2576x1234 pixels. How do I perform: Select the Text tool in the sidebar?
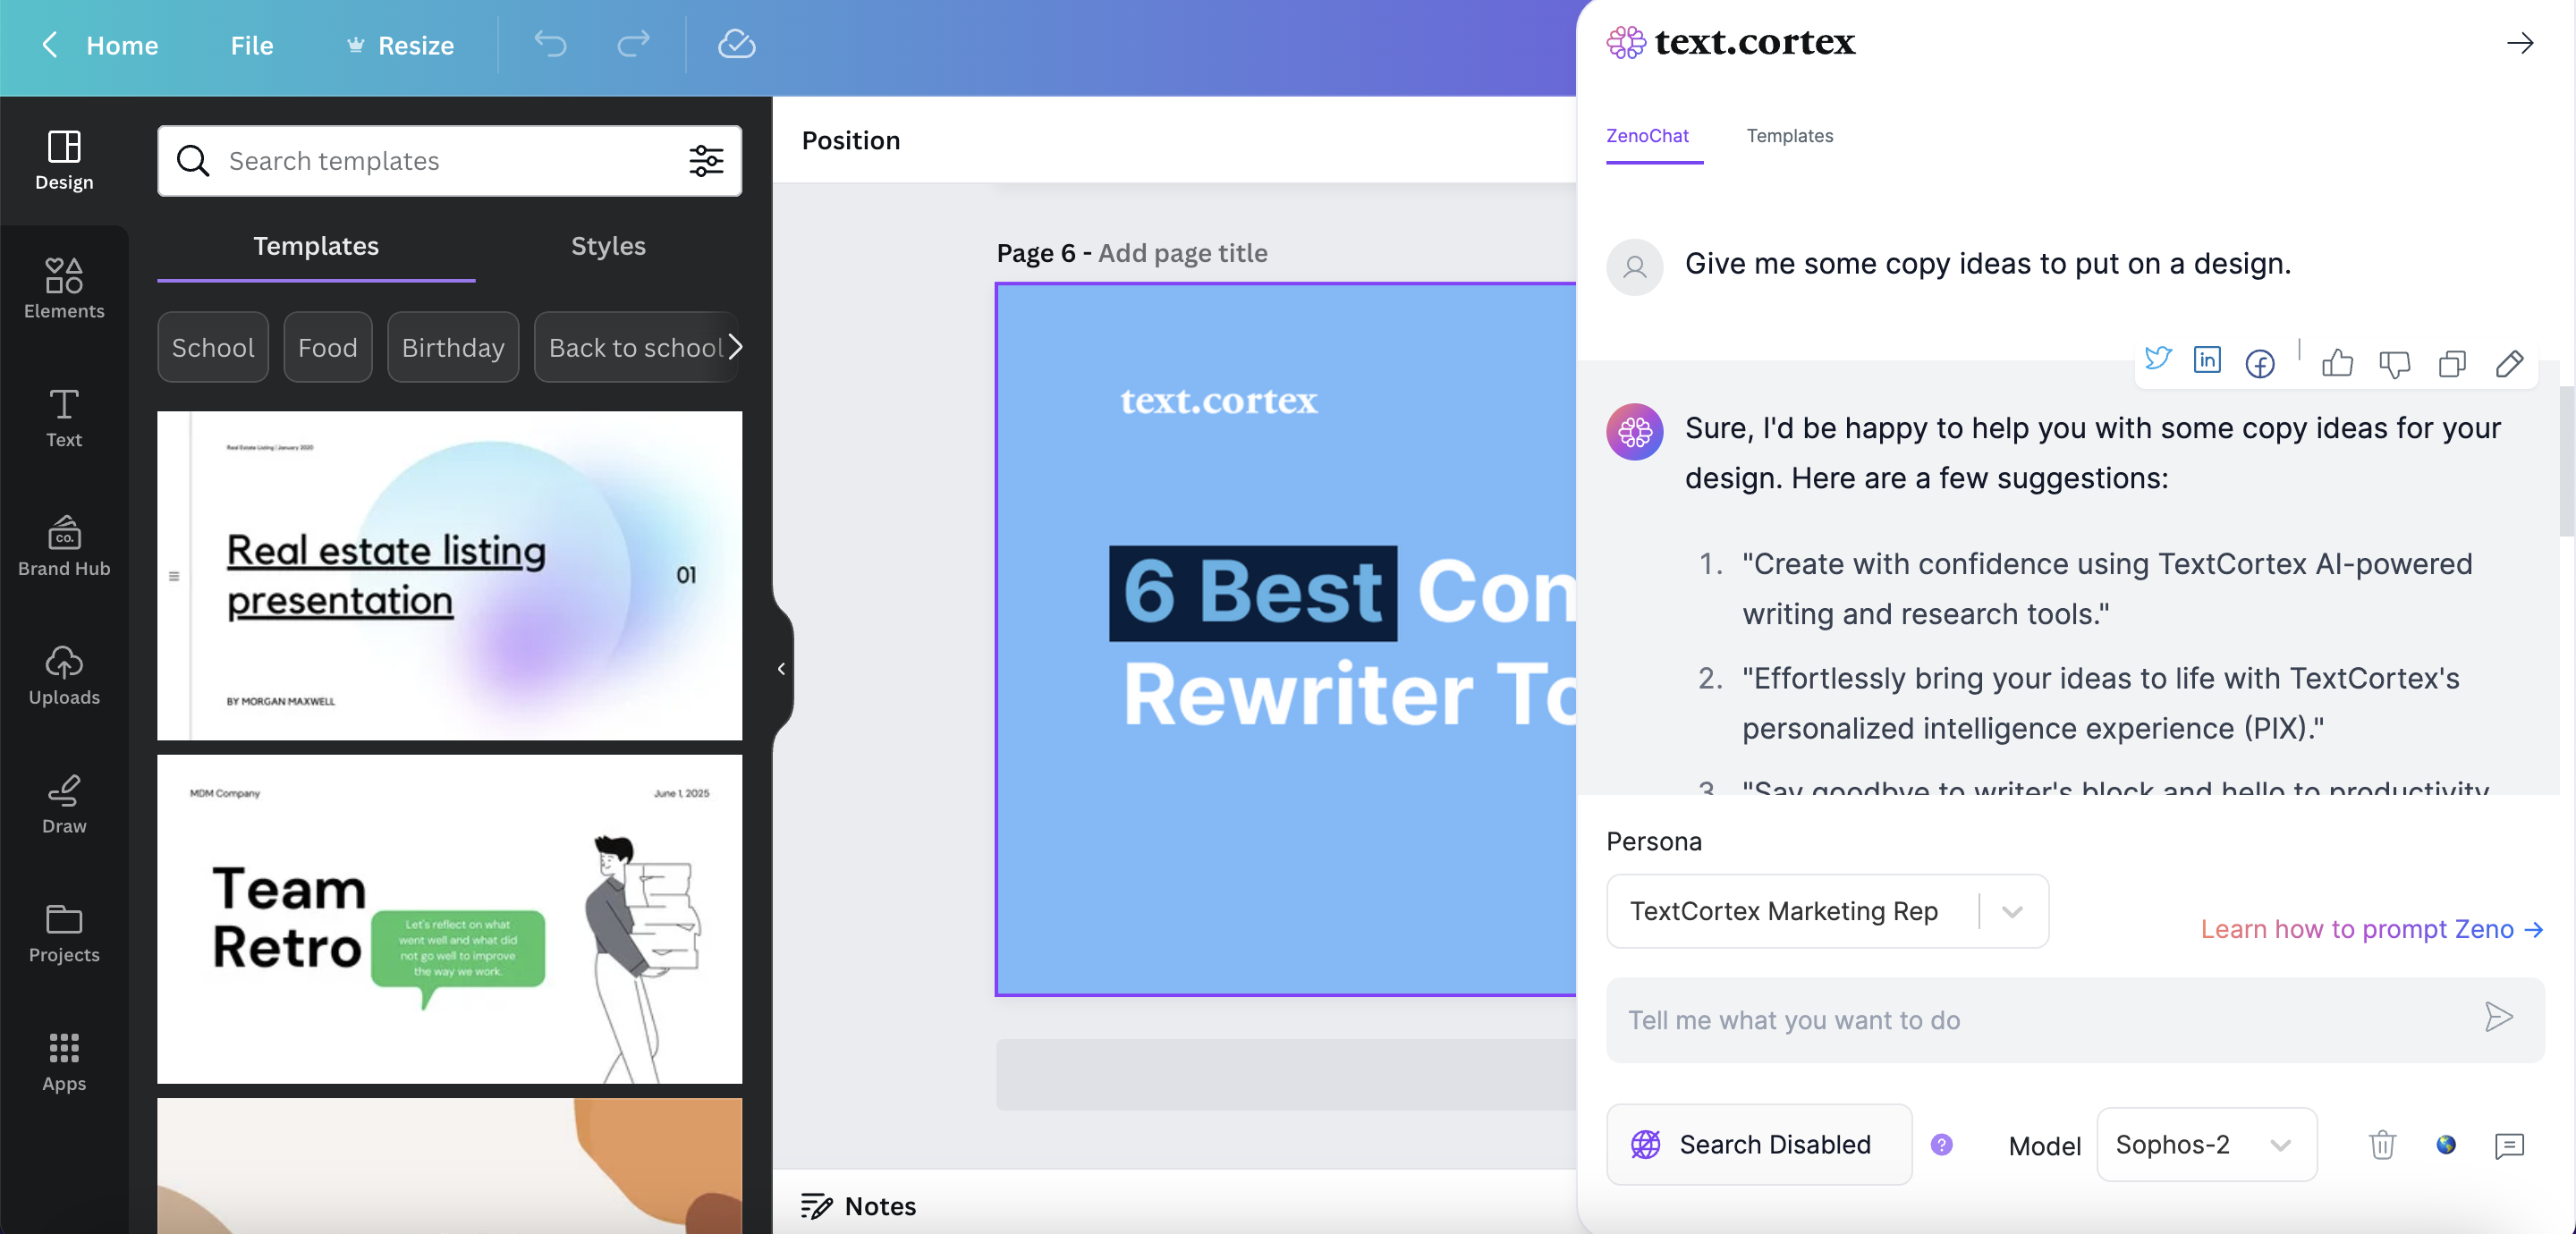point(64,418)
